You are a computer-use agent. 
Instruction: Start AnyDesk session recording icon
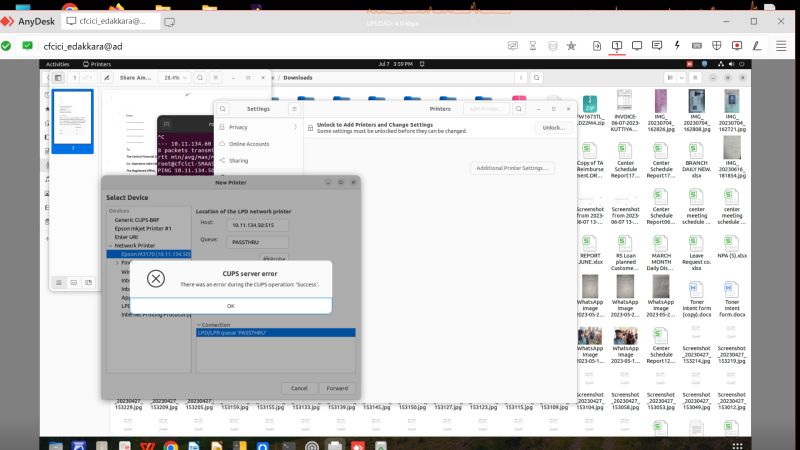(x=737, y=46)
